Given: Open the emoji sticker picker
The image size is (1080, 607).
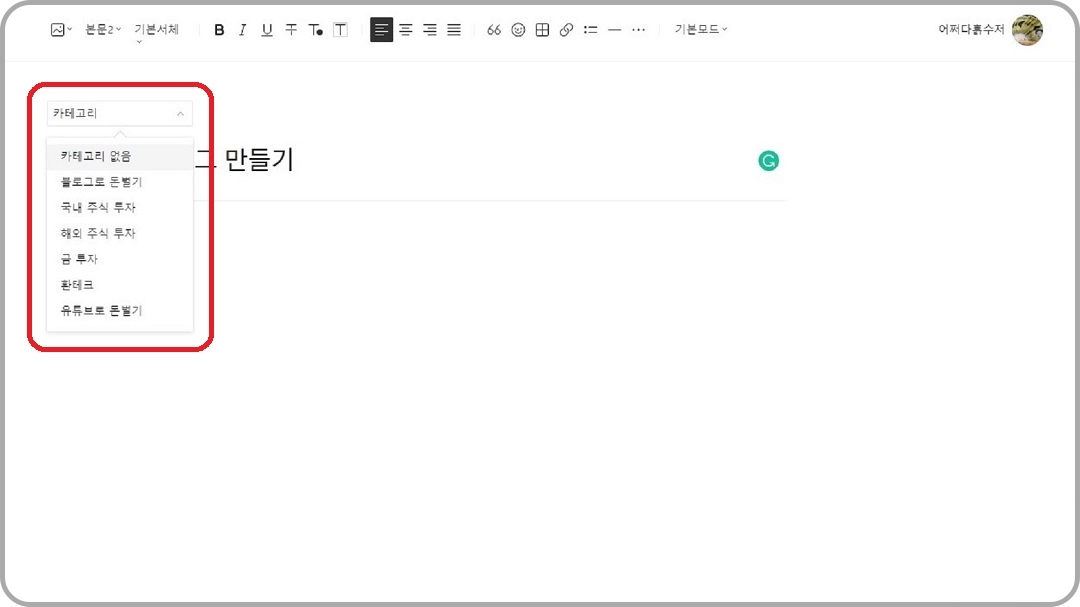Looking at the screenshot, I should (x=517, y=30).
